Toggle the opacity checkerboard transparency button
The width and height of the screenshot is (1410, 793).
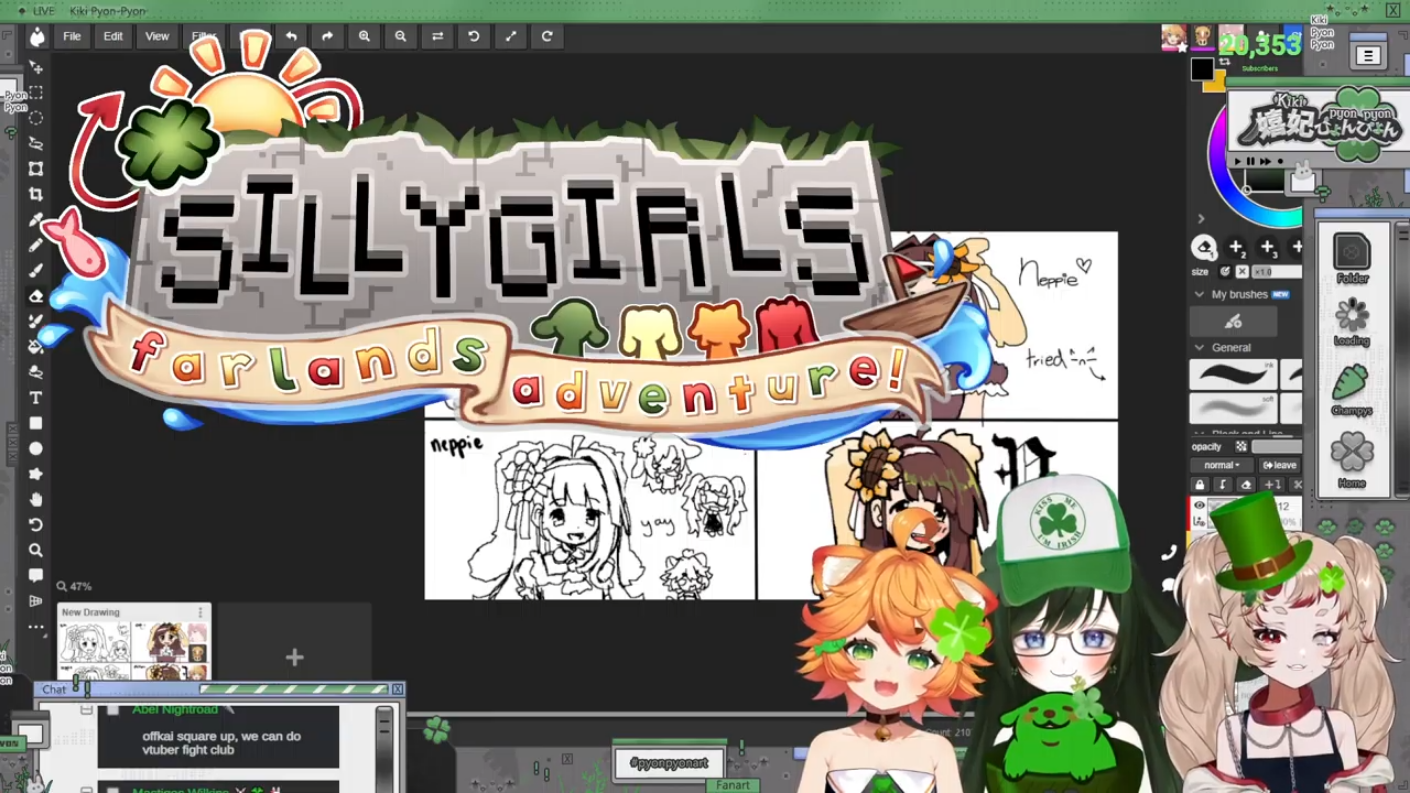(1241, 447)
